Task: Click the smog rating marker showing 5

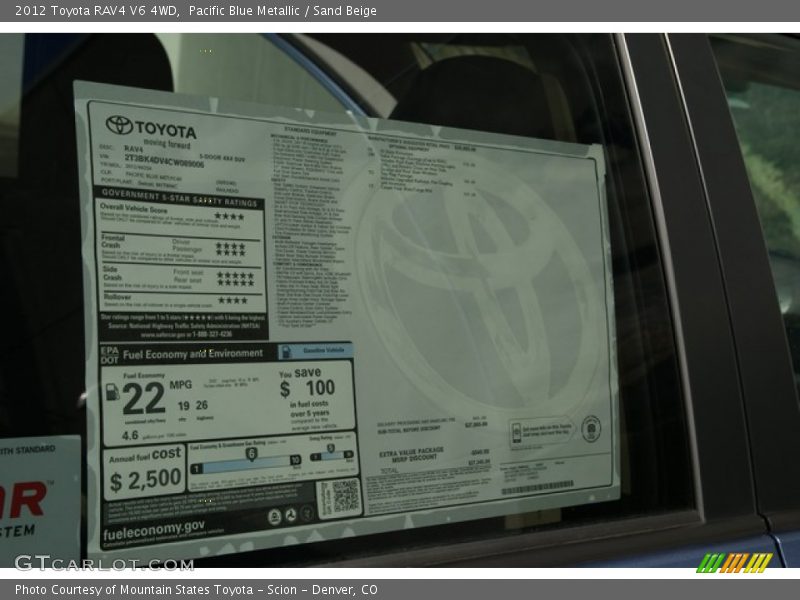Action: pos(331,448)
